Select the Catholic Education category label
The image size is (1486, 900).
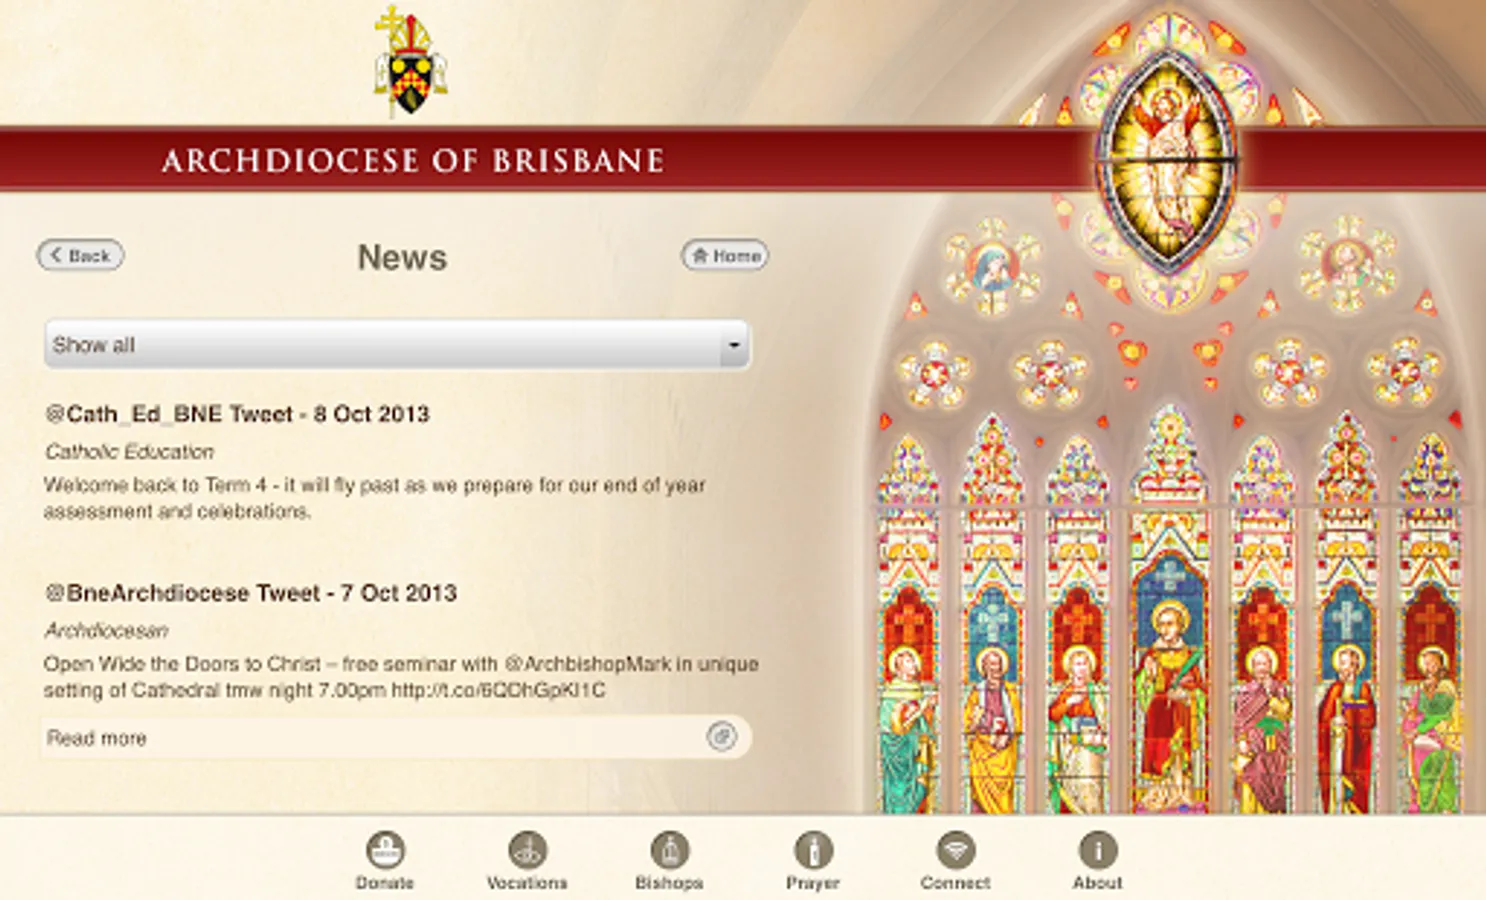pos(129,452)
